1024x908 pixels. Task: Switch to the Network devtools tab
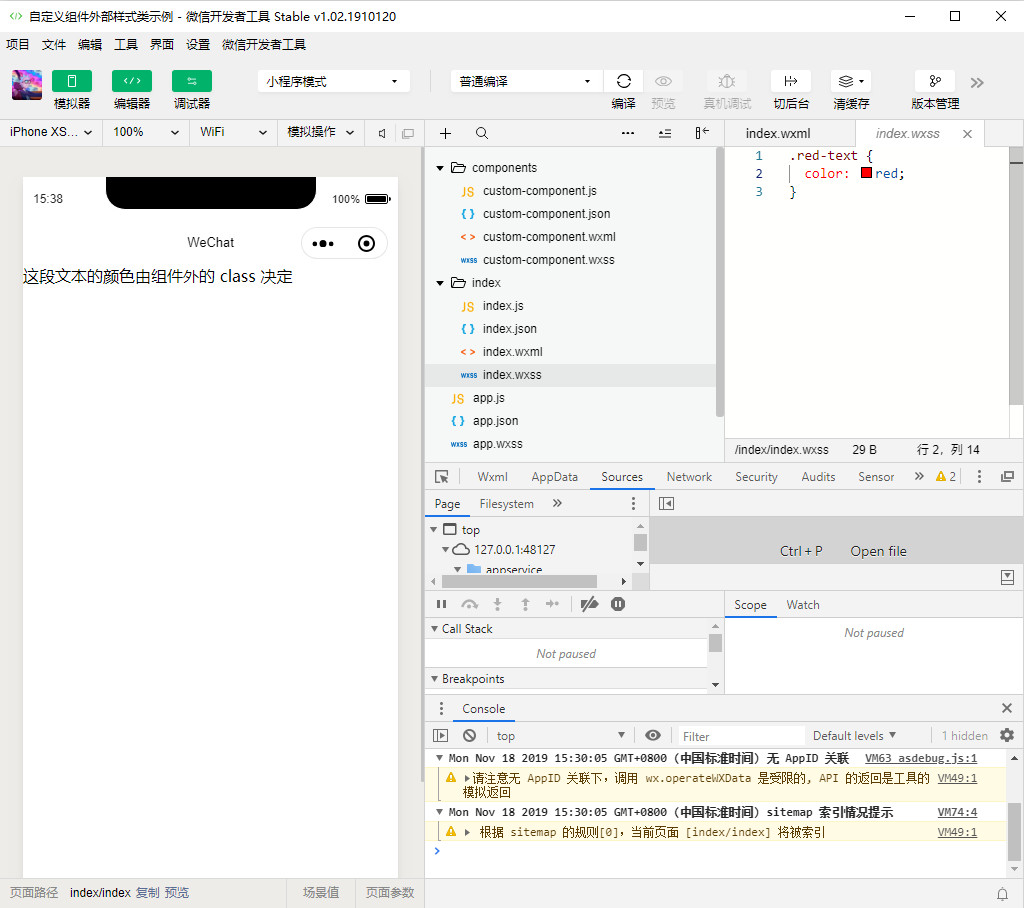click(x=689, y=477)
